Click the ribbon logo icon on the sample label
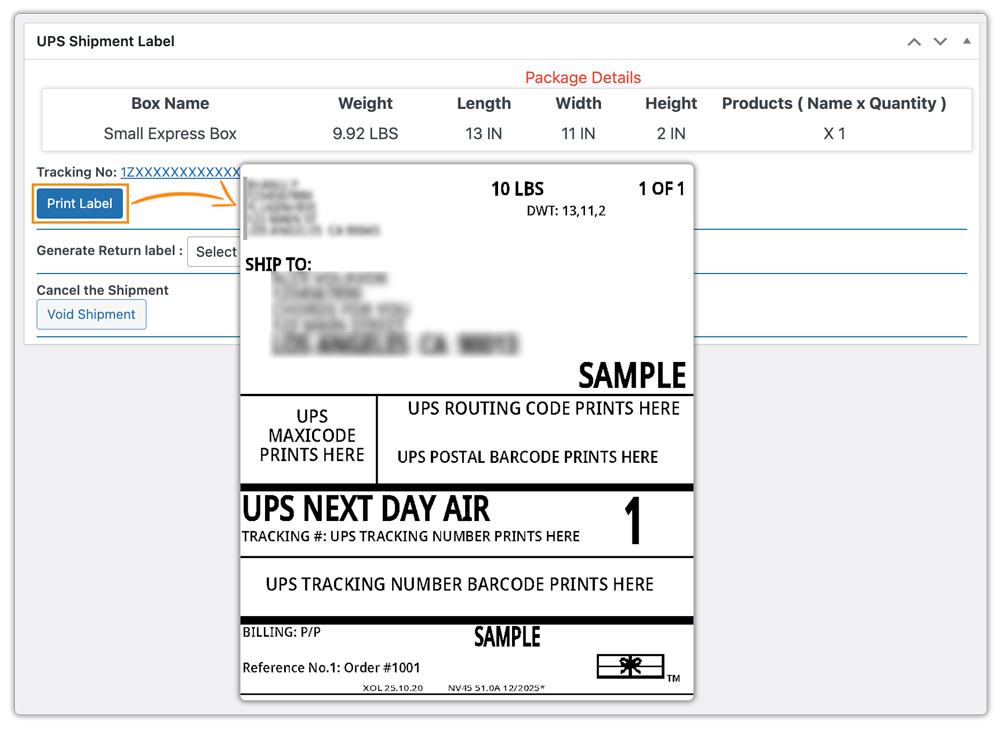Image resolution: width=1000 pixels, height=729 pixels. click(x=630, y=665)
